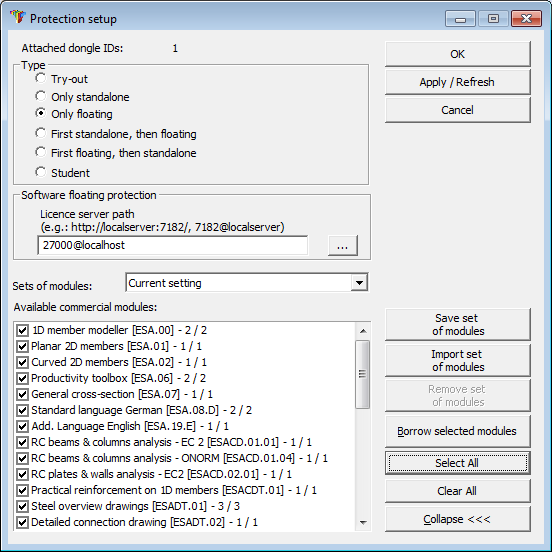The image size is (552, 552).
Task: Maximize the Protection setup window
Action: coord(493,19)
